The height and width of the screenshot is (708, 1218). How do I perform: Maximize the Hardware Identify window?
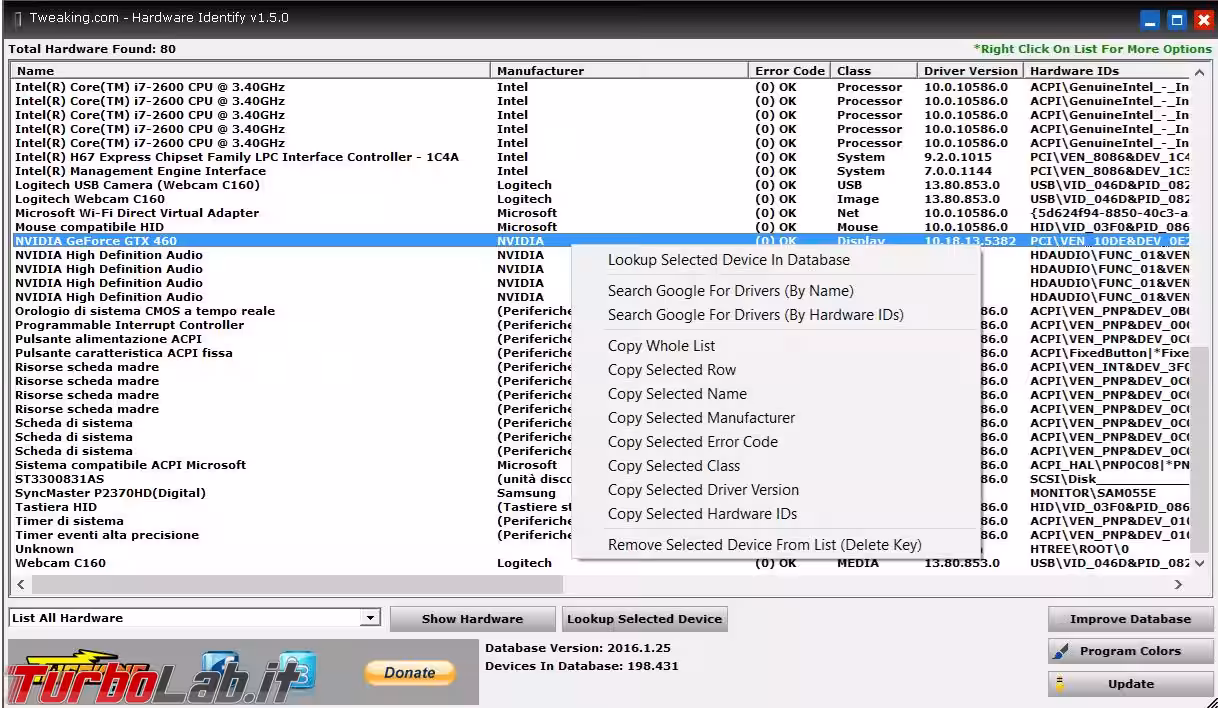(x=1177, y=19)
